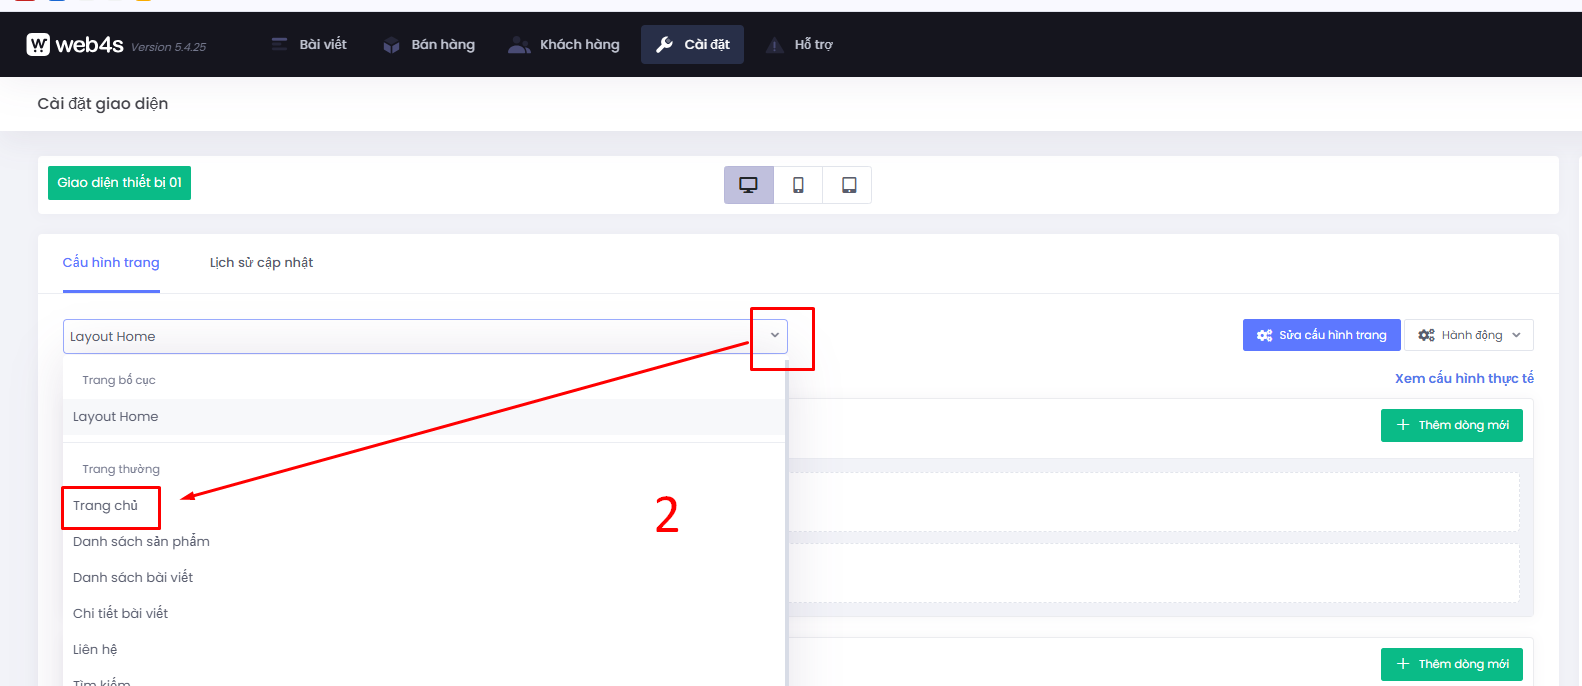Open Xem cấu hình thực tế link
Viewport: 1582px width, 686px height.
1464,379
